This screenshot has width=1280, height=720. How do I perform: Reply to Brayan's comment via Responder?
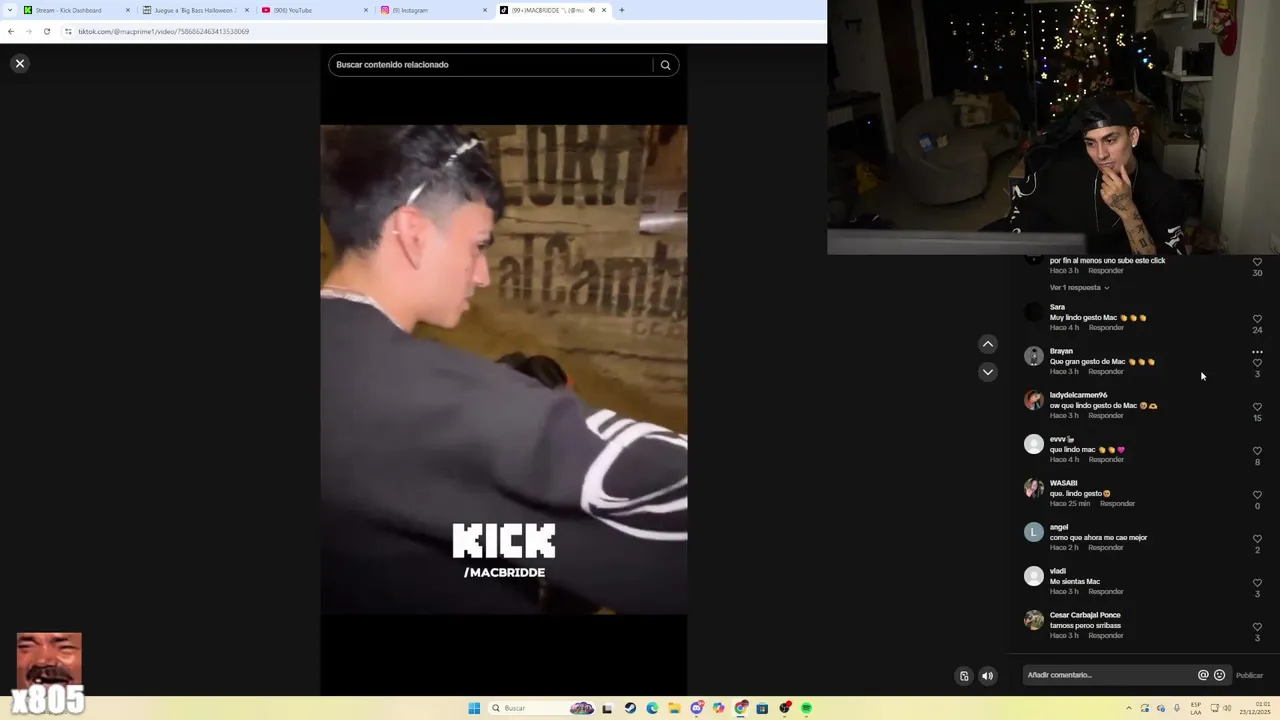coord(1106,372)
